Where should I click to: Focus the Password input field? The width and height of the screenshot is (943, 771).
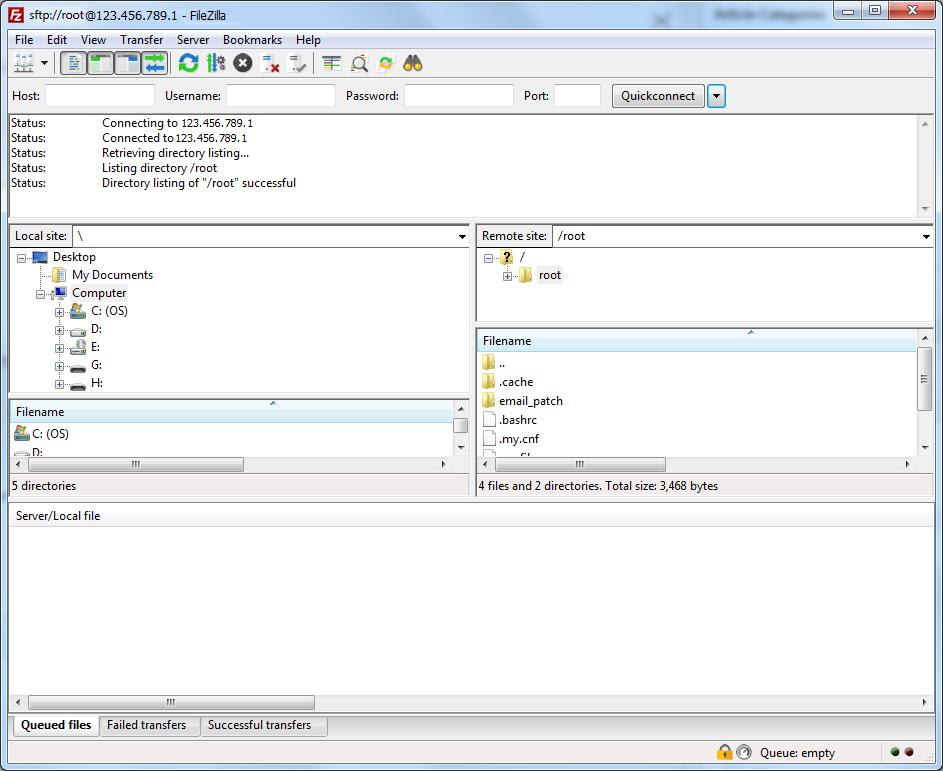(459, 96)
